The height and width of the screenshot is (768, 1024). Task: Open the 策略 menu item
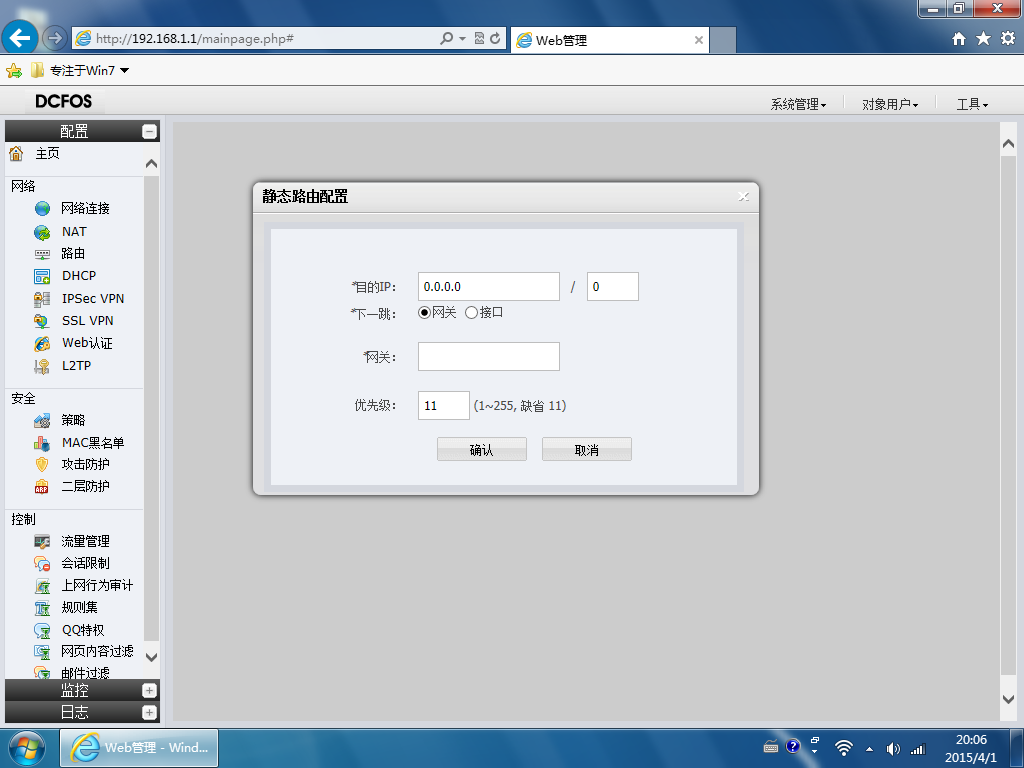[x=73, y=421]
